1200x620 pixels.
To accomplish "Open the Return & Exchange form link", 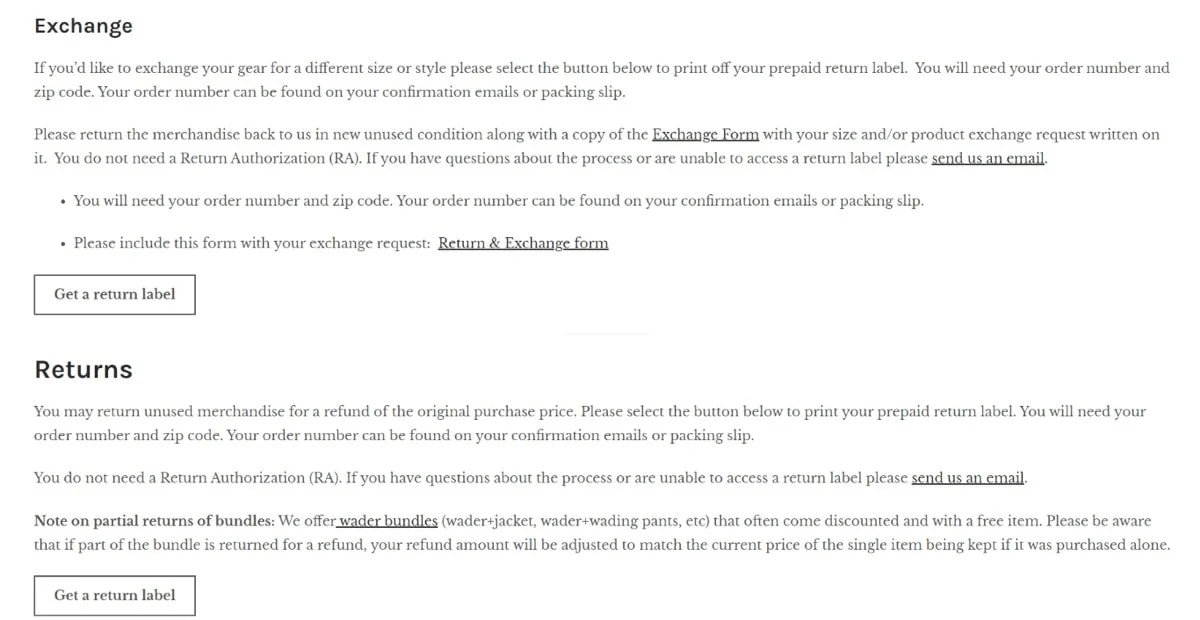I will [523, 243].
